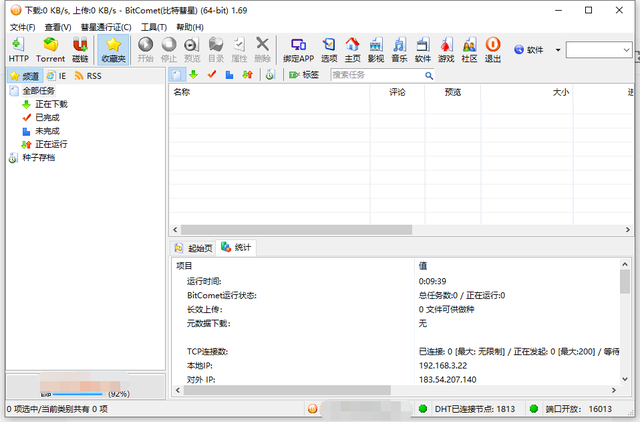This screenshot has height=422, width=640.
Task: Switch to the 起始页 tab
Action: point(193,248)
